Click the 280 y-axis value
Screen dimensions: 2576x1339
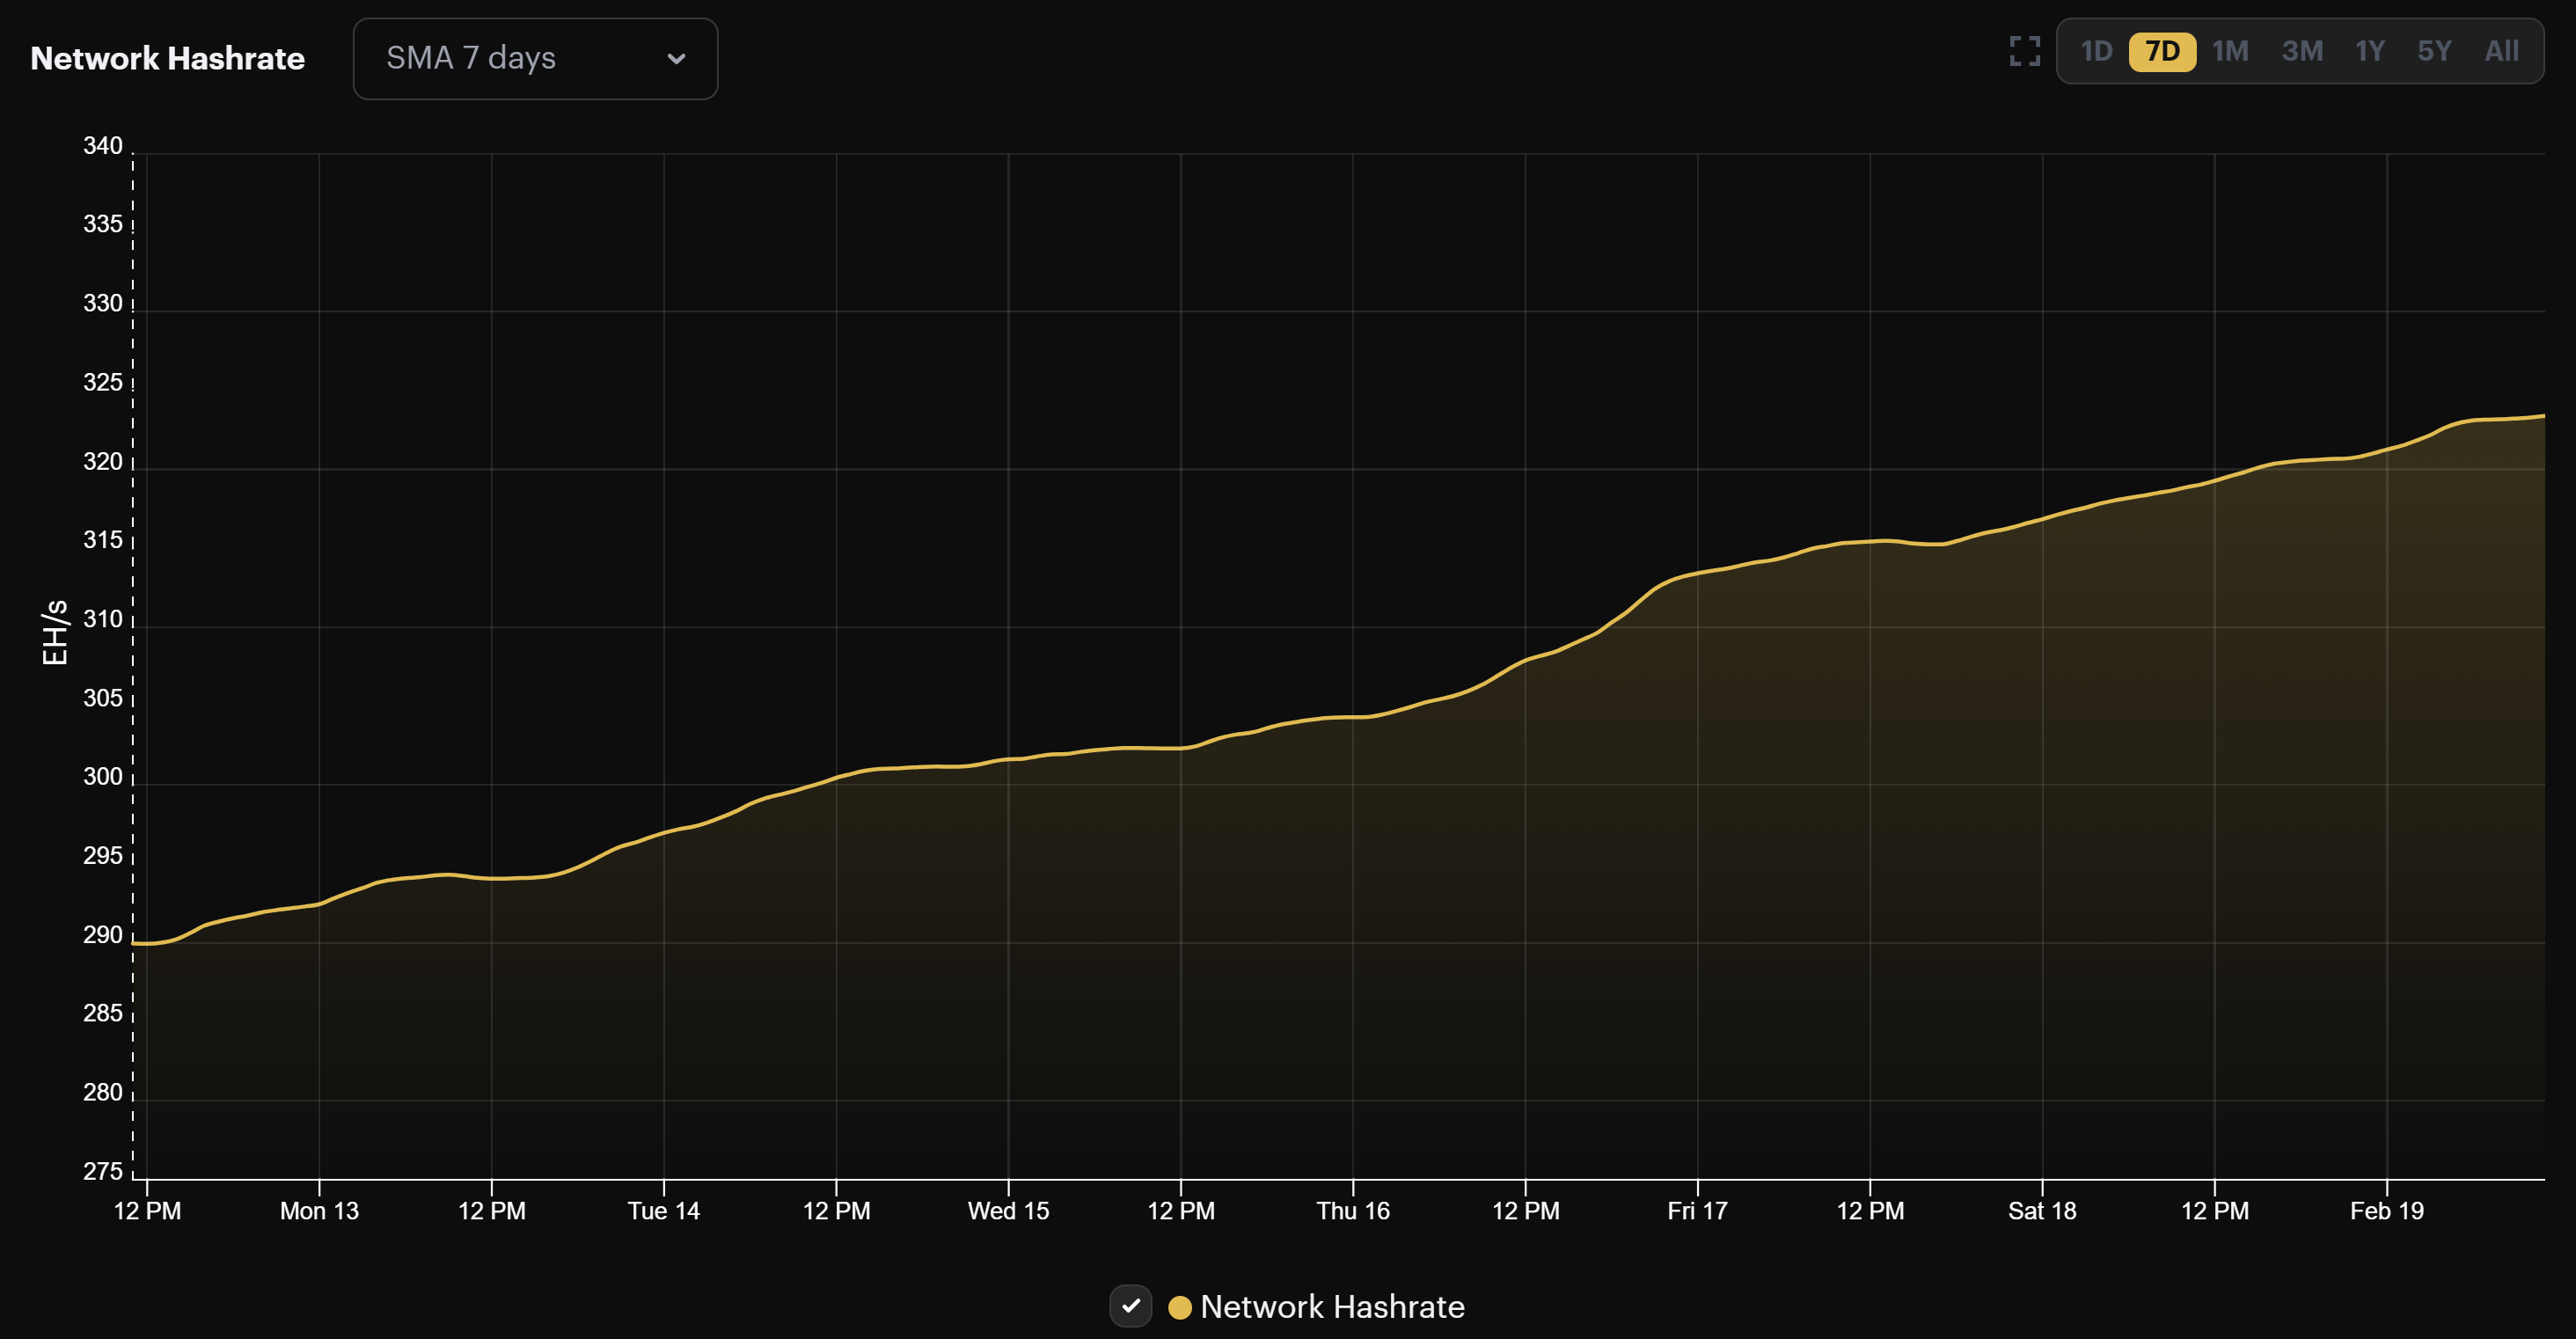[x=102, y=1093]
